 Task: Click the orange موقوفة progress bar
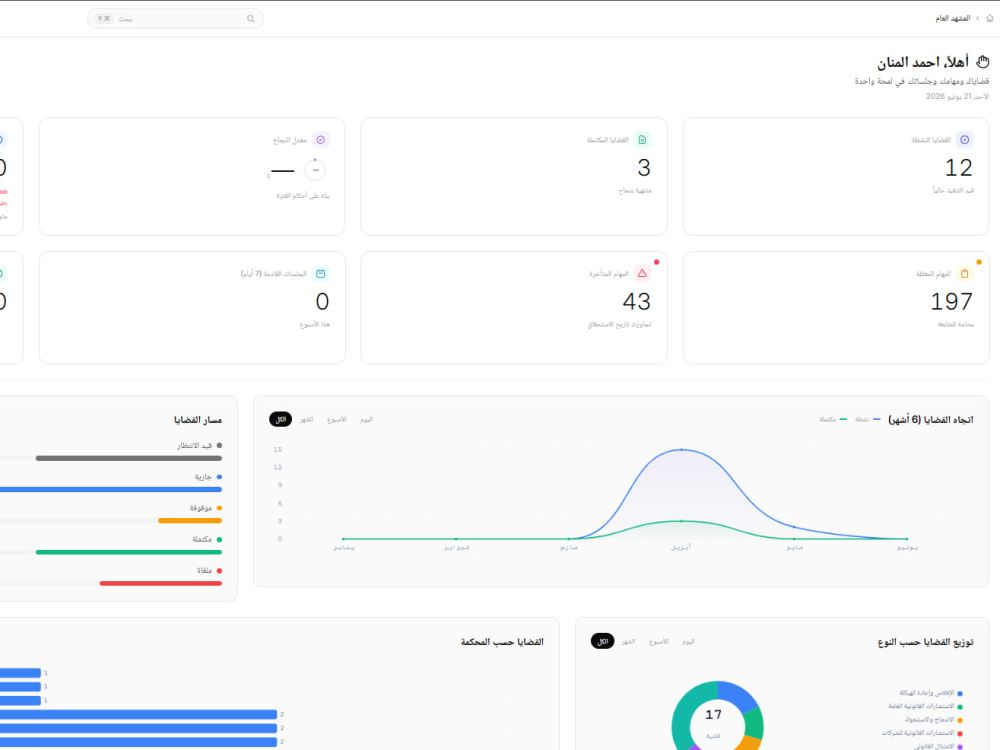click(190, 520)
